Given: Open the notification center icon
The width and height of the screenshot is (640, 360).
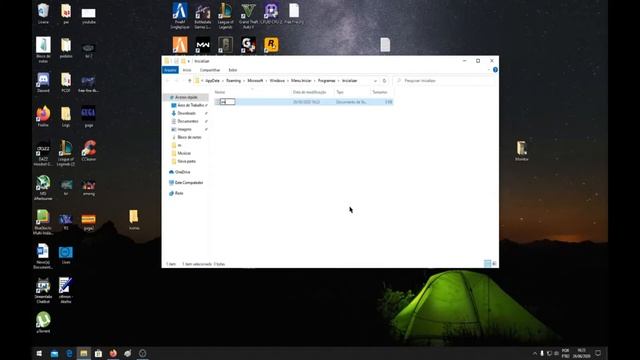Looking at the screenshot, I should (x=598, y=353).
